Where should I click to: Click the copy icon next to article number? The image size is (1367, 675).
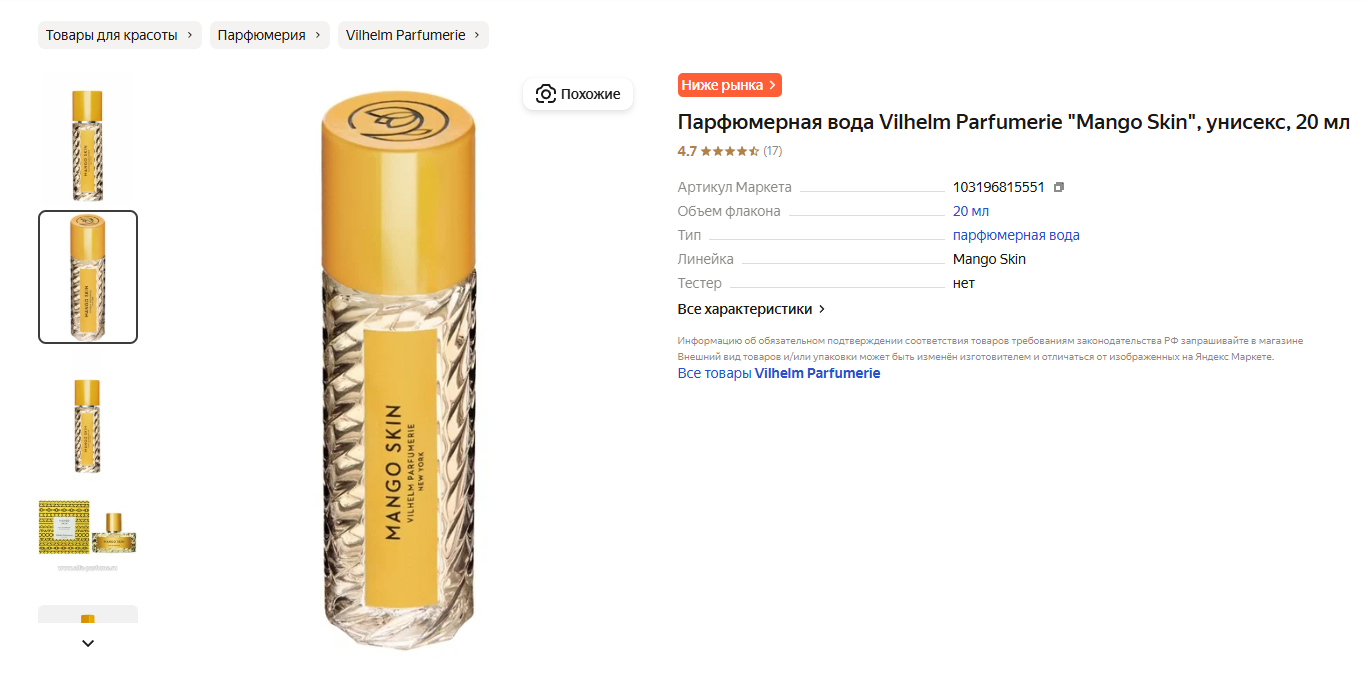(x=1059, y=187)
